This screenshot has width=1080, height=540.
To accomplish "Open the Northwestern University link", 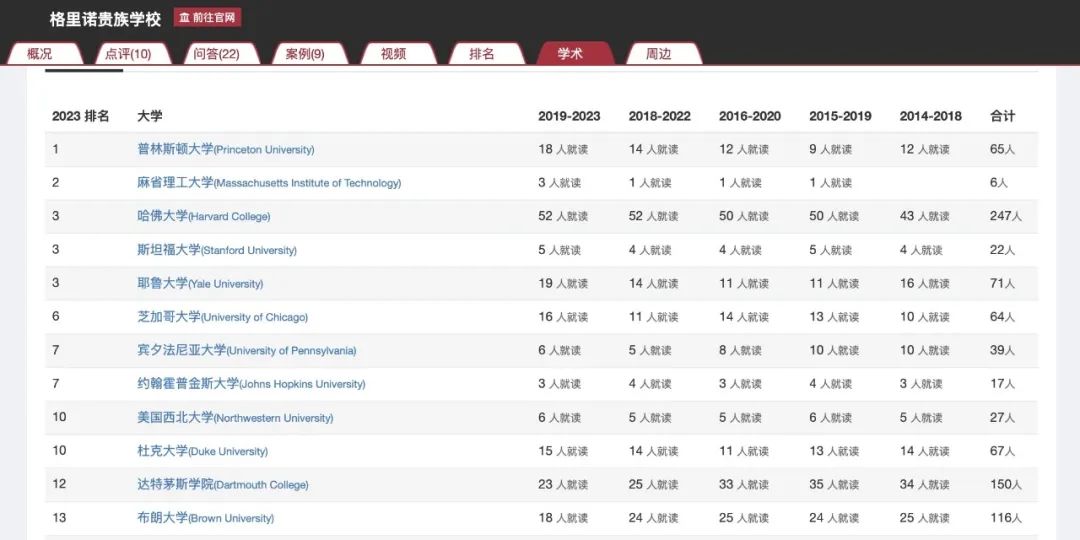I will coord(235,417).
